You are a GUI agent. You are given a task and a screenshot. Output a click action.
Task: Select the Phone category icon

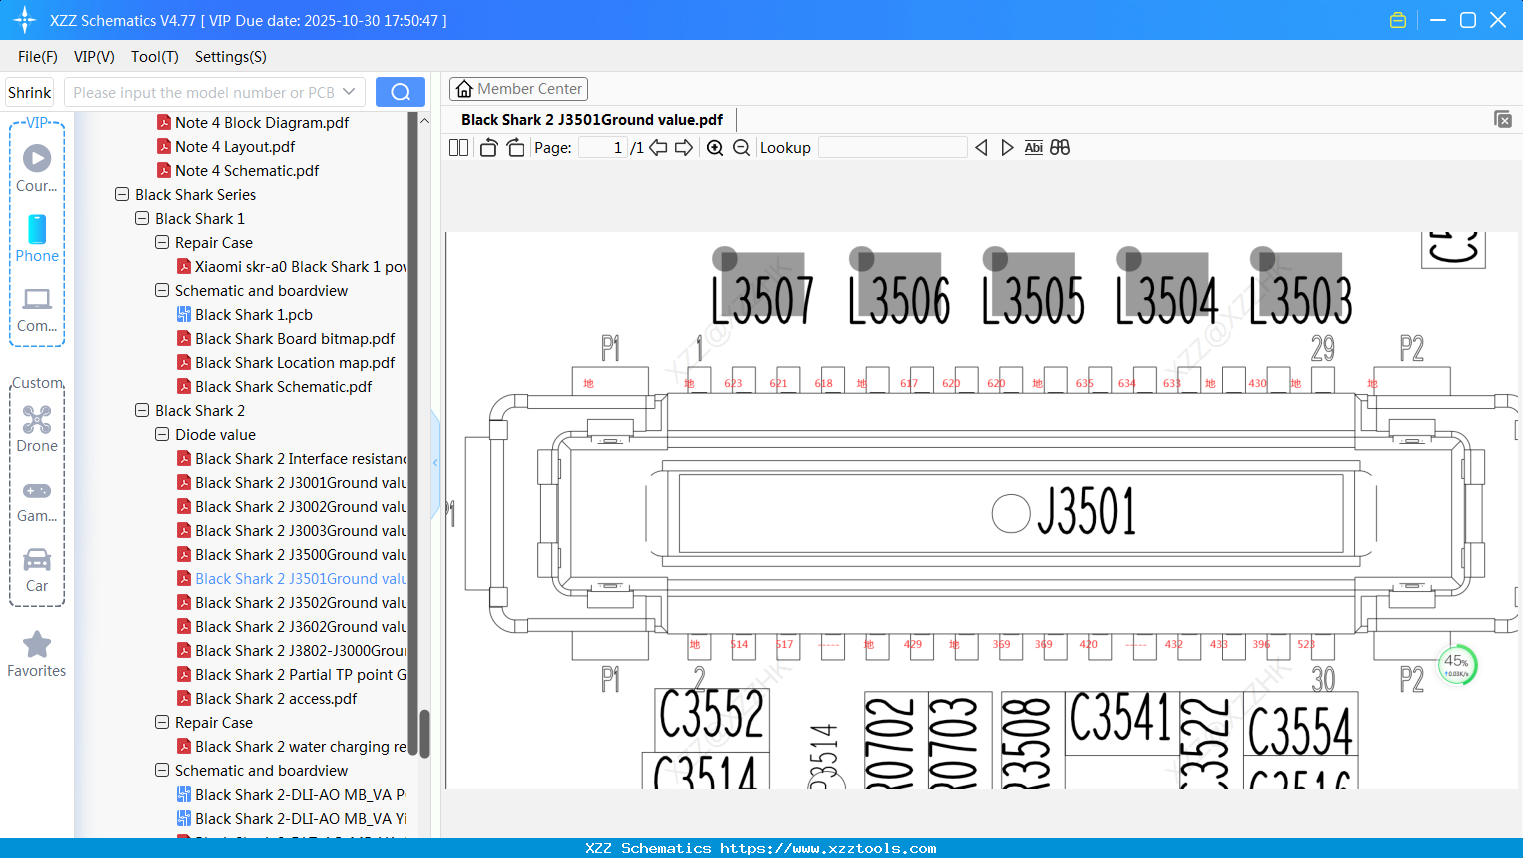tap(37, 238)
